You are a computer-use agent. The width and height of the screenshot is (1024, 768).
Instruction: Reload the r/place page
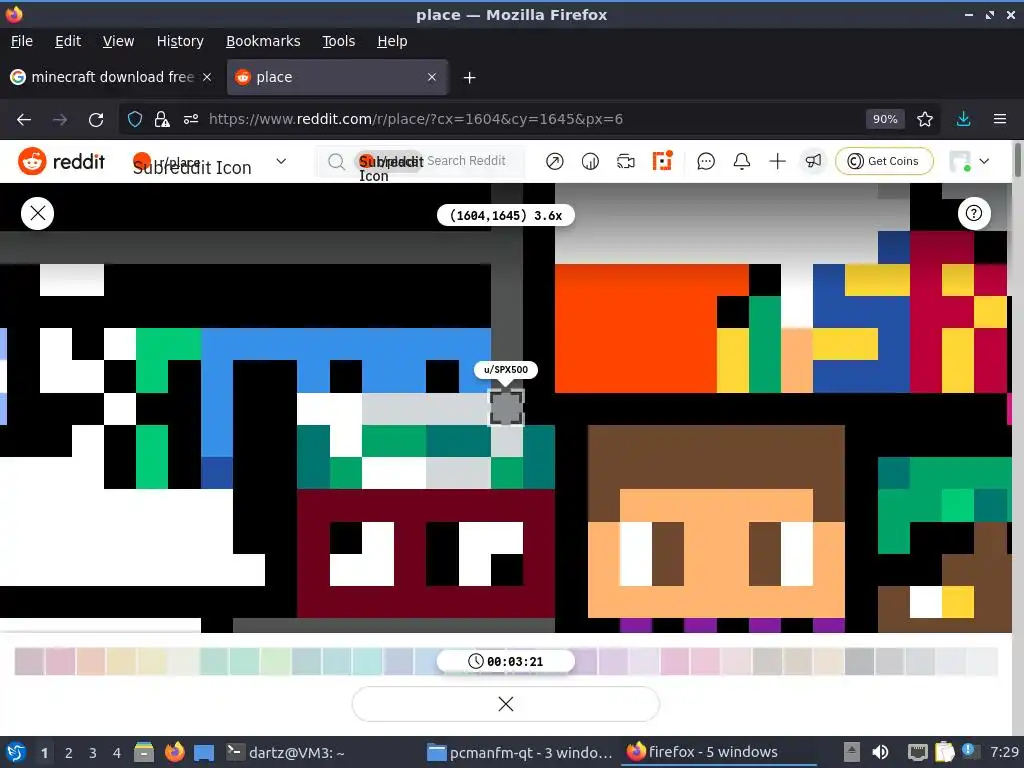click(96, 120)
